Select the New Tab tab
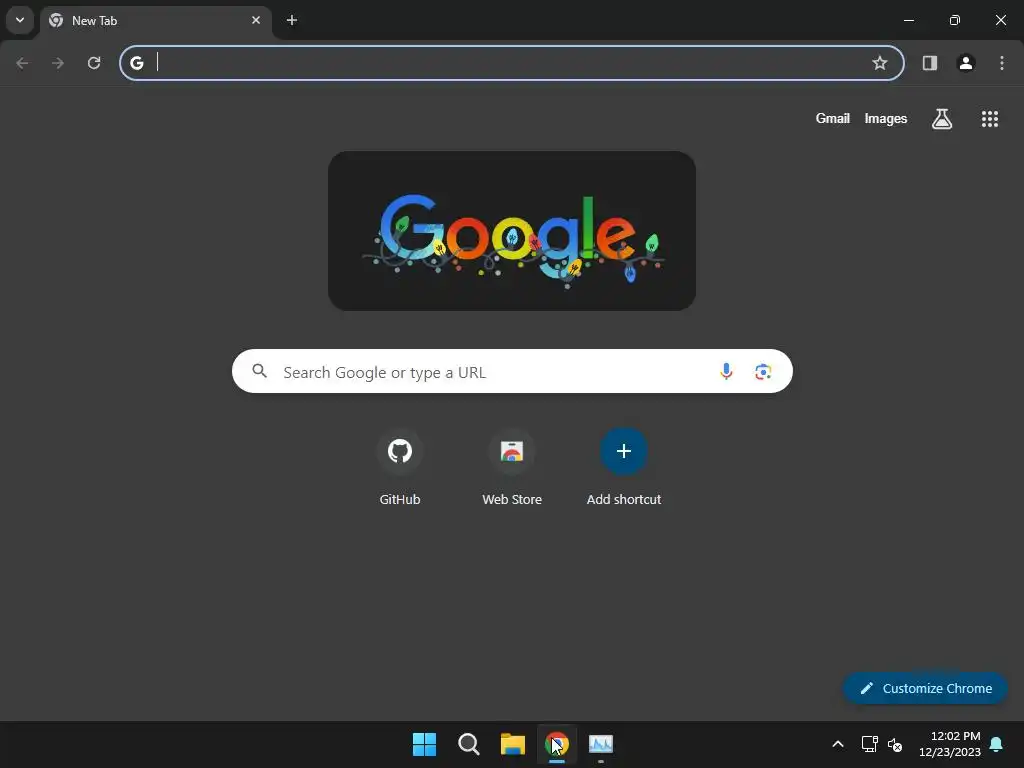 (x=155, y=20)
